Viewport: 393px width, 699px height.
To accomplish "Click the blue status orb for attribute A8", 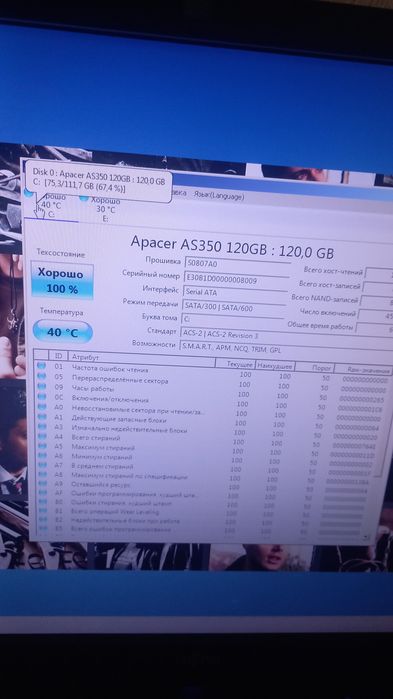I will 42,474.
